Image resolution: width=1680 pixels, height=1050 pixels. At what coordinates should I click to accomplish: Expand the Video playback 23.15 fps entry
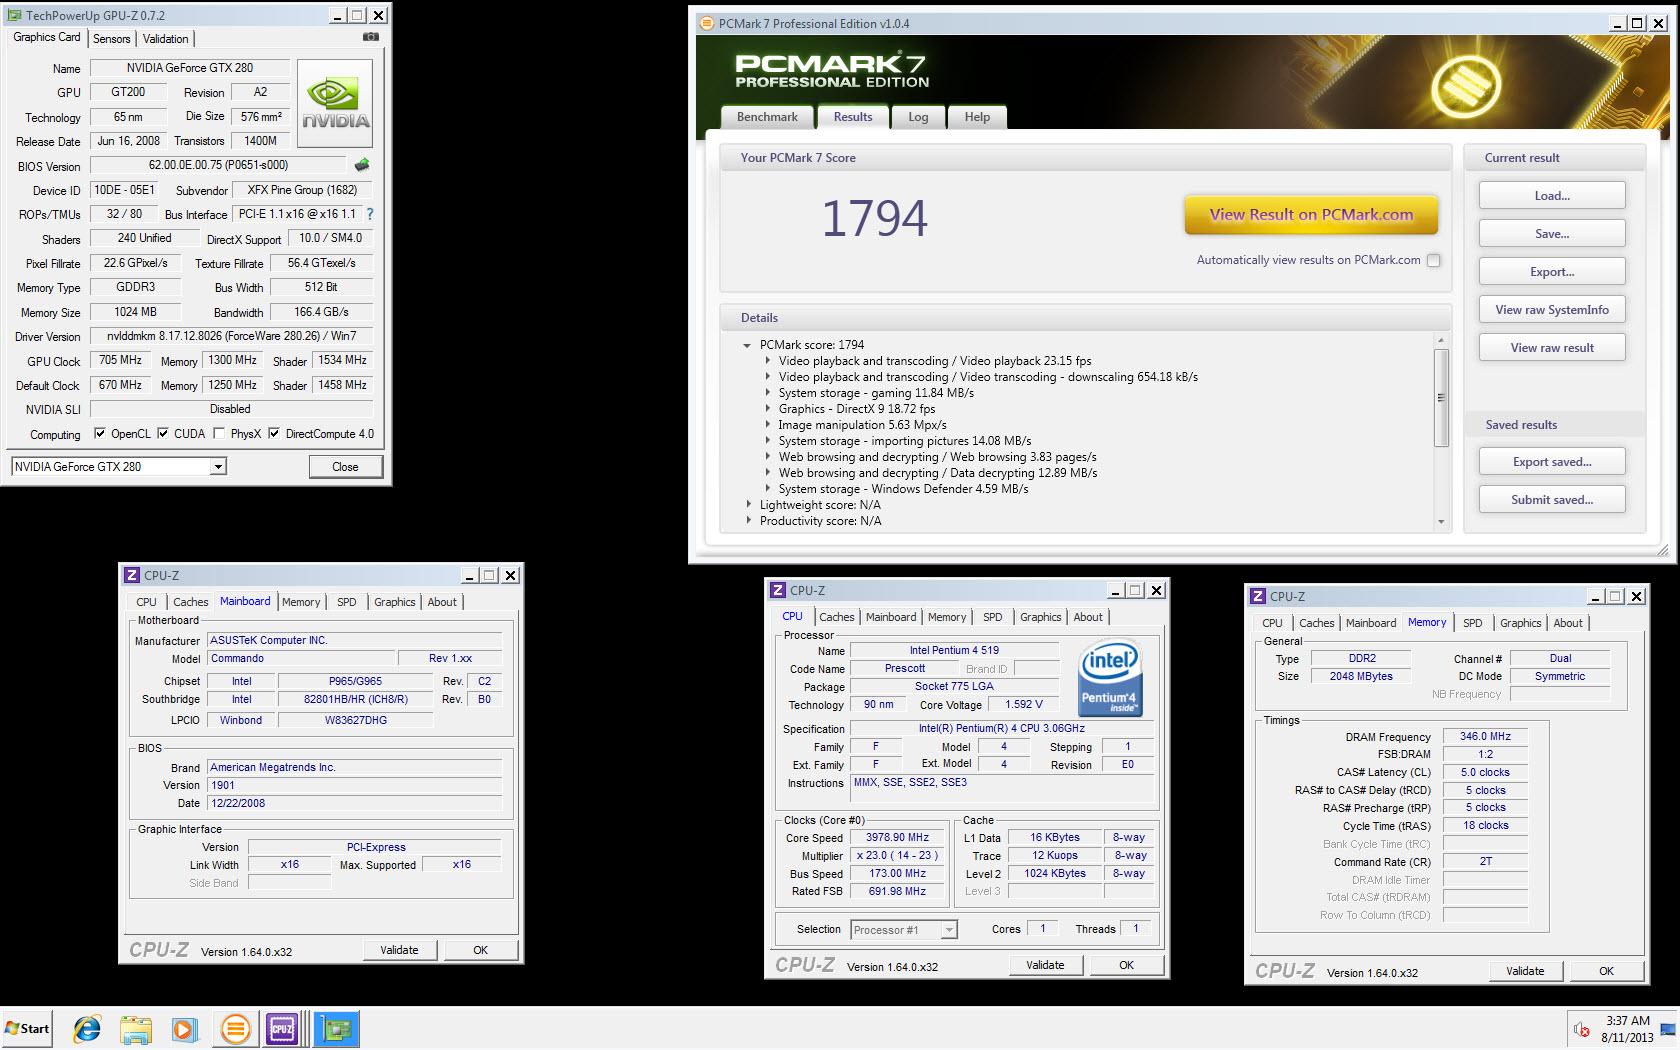pyautogui.click(x=767, y=361)
